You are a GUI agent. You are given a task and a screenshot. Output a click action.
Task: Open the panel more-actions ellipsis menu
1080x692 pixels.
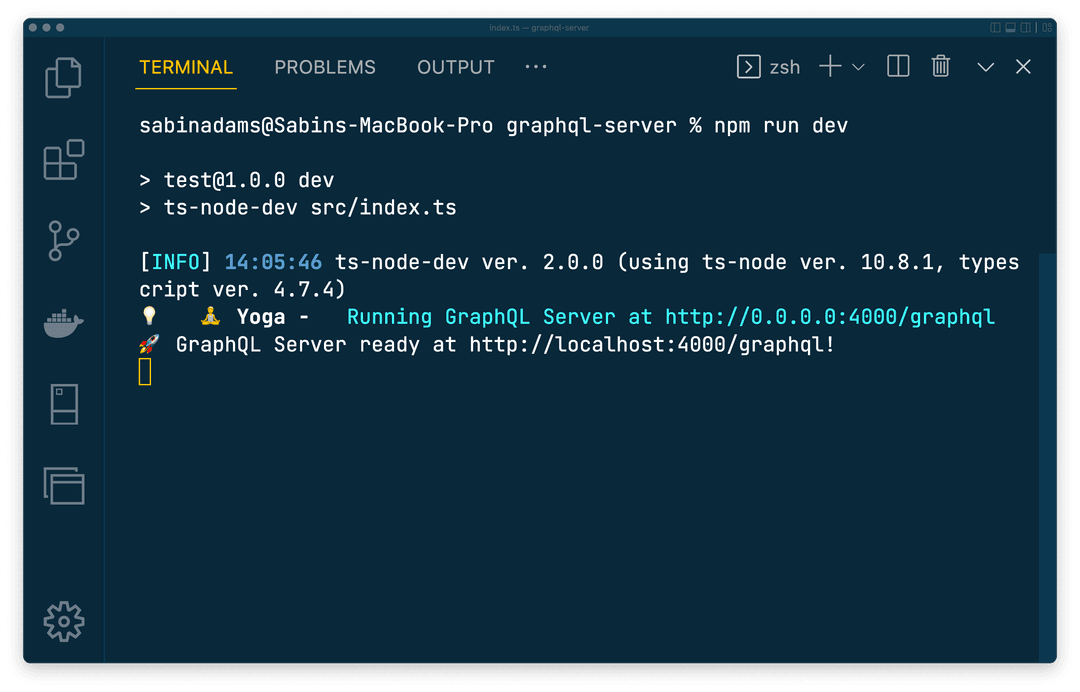(x=535, y=67)
